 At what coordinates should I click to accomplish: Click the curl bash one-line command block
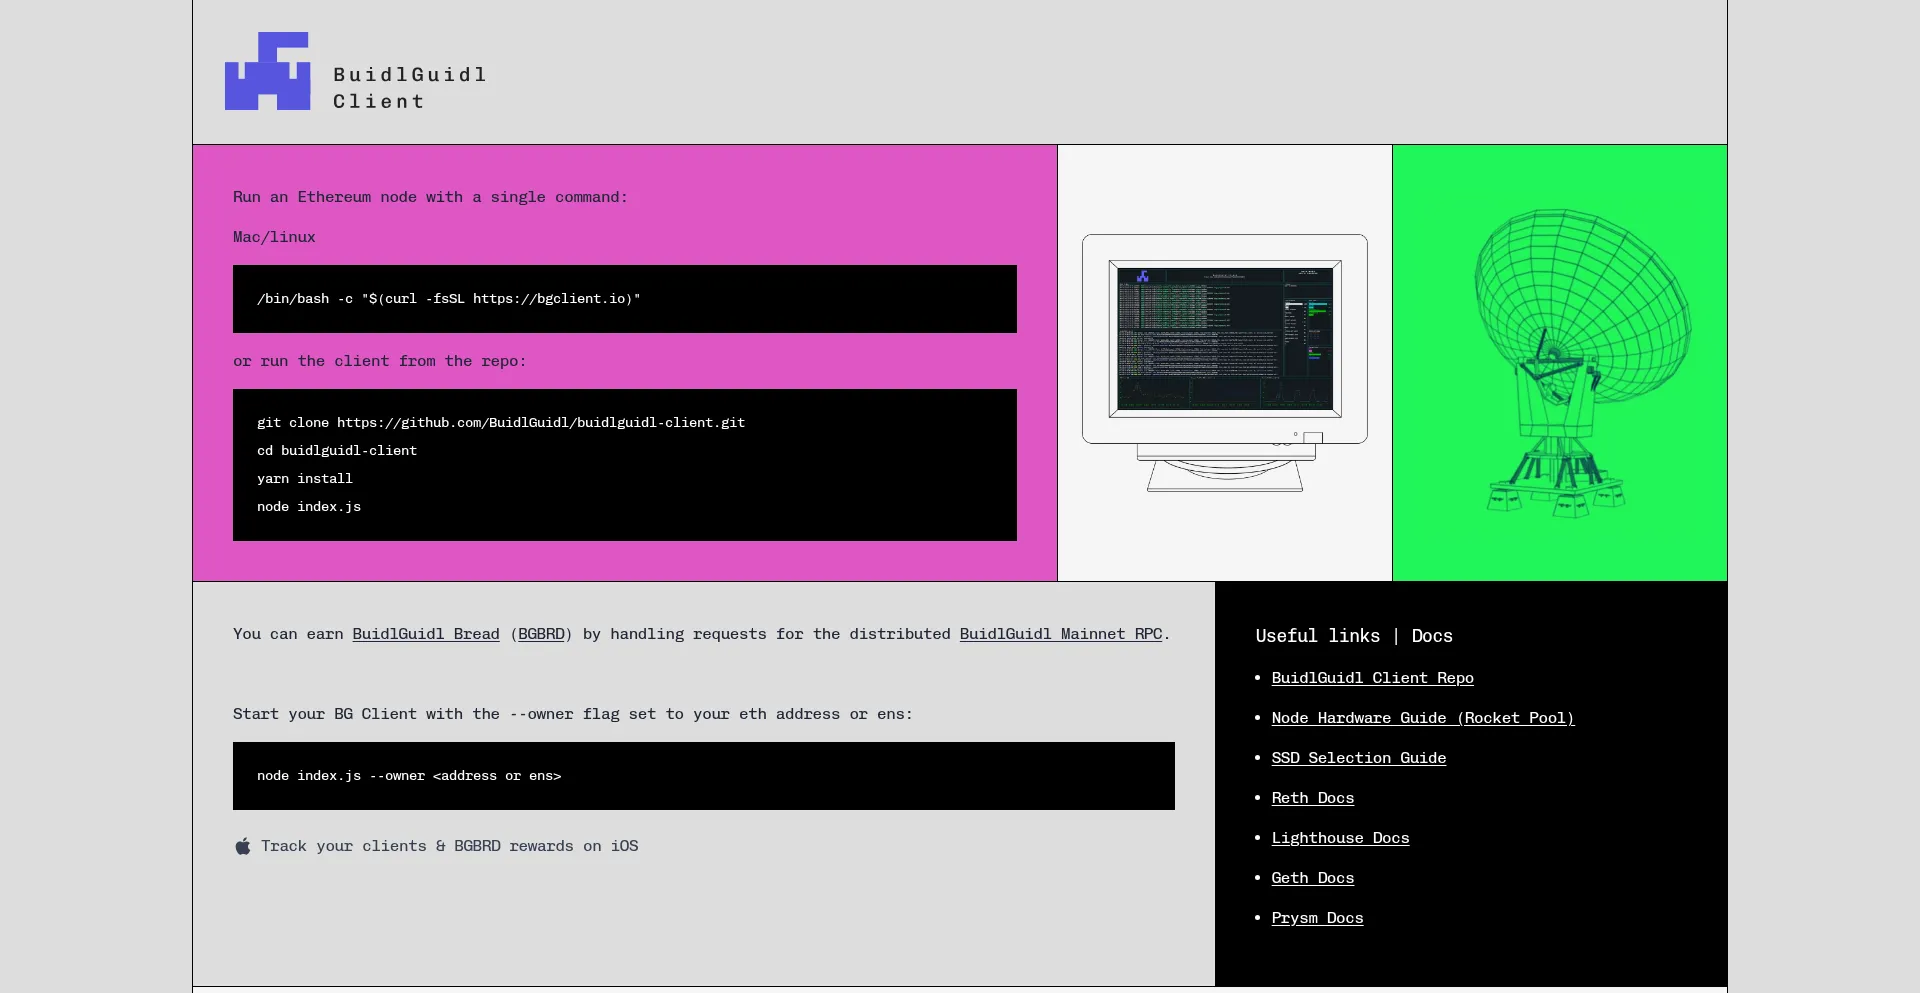[x=625, y=299]
